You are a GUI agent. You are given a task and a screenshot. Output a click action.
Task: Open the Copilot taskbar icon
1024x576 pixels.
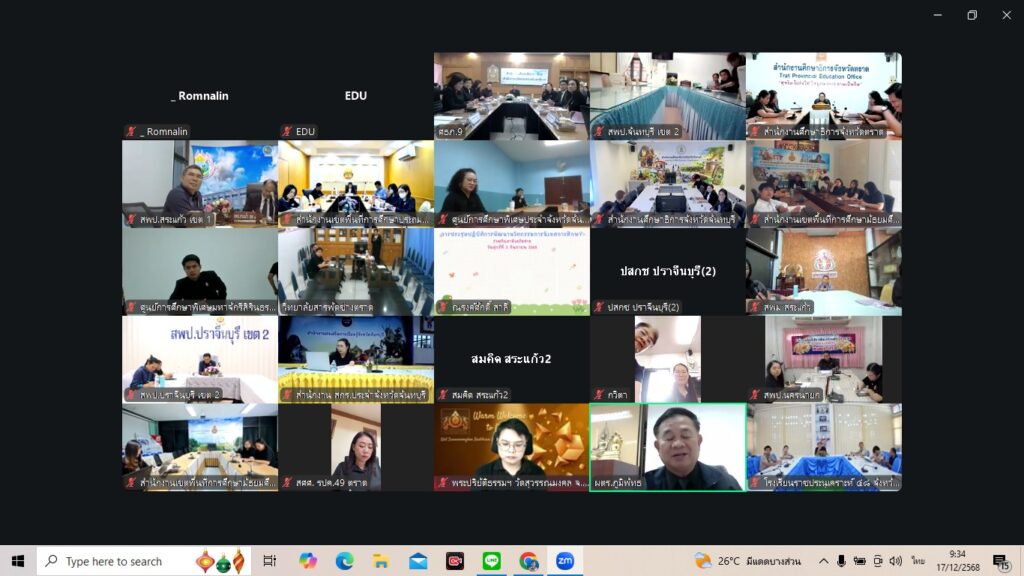(x=308, y=561)
